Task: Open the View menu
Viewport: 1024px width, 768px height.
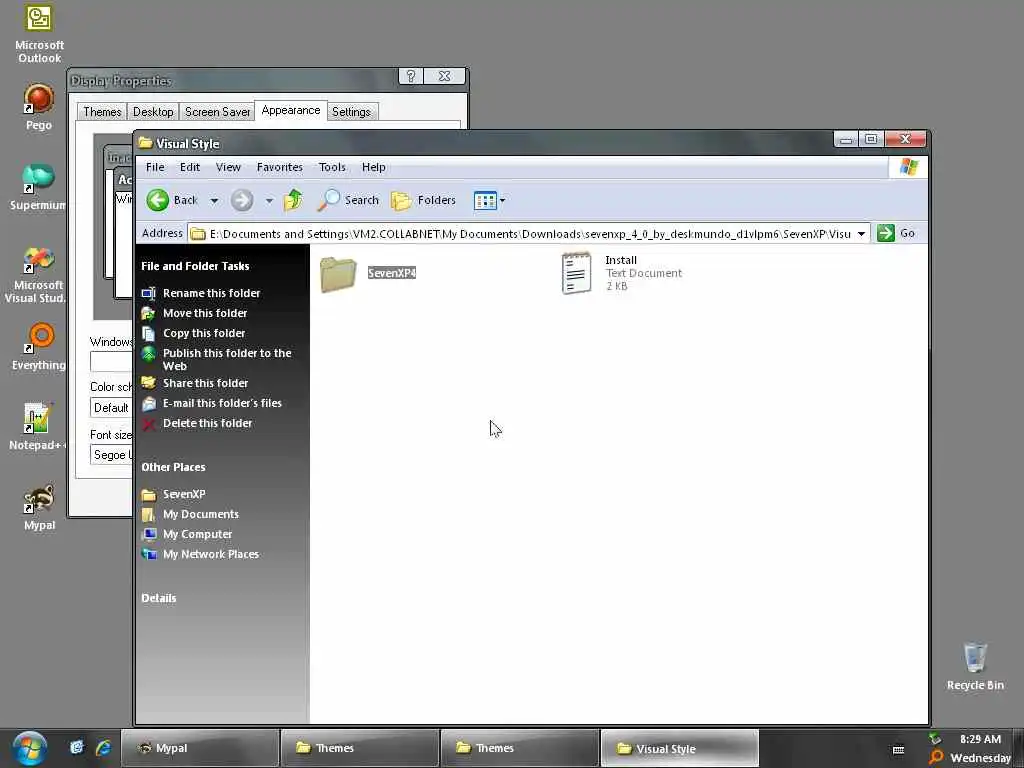Action: pos(228,167)
